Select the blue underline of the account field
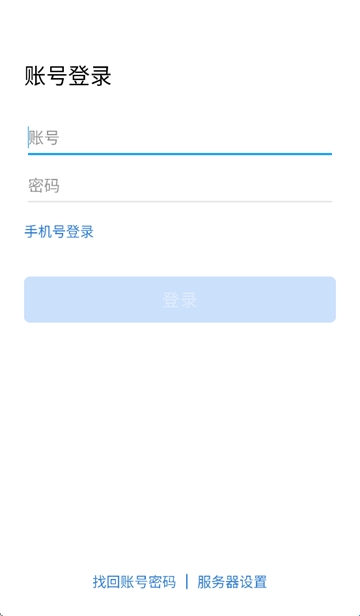The width and height of the screenshot is (360, 616). [x=180, y=154]
